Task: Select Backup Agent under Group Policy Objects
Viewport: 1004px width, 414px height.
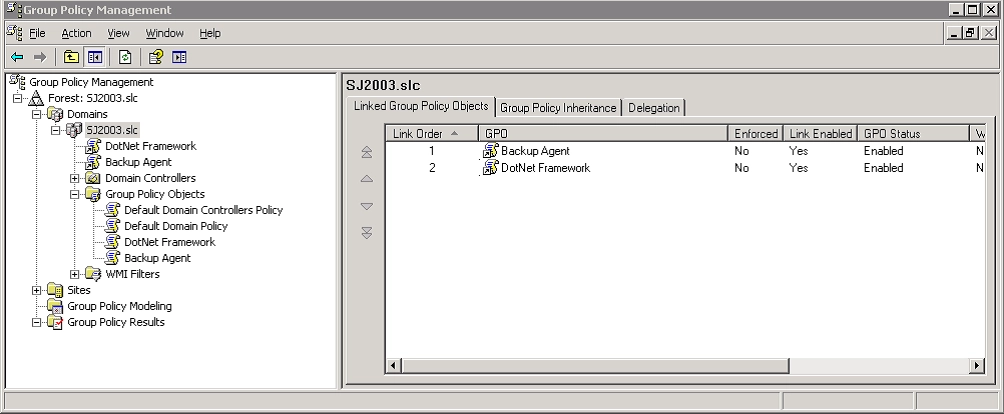Action: point(158,258)
